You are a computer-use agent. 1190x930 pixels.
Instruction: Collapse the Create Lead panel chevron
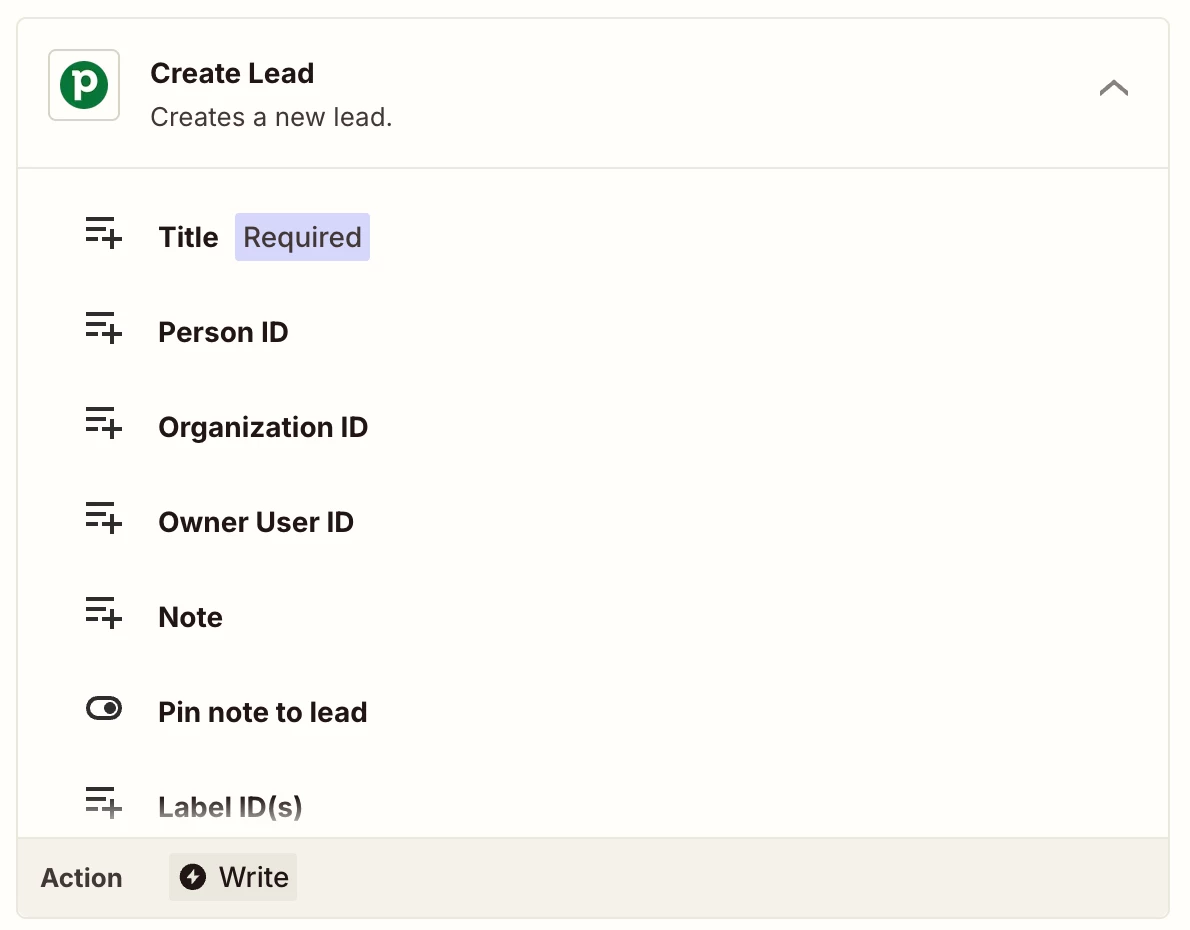(1113, 89)
